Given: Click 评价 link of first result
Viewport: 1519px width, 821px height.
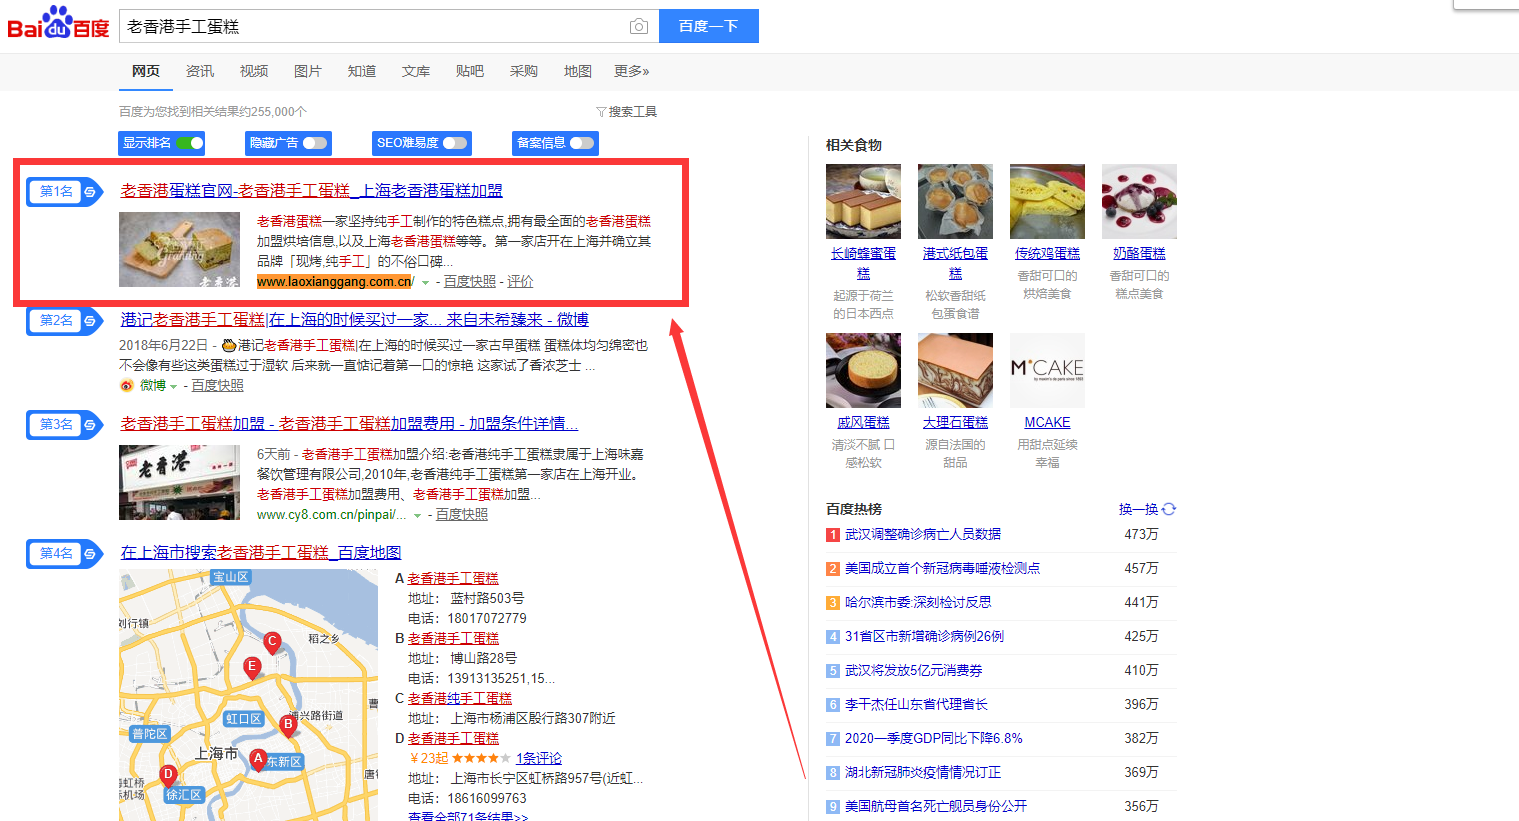Looking at the screenshot, I should tap(520, 282).
